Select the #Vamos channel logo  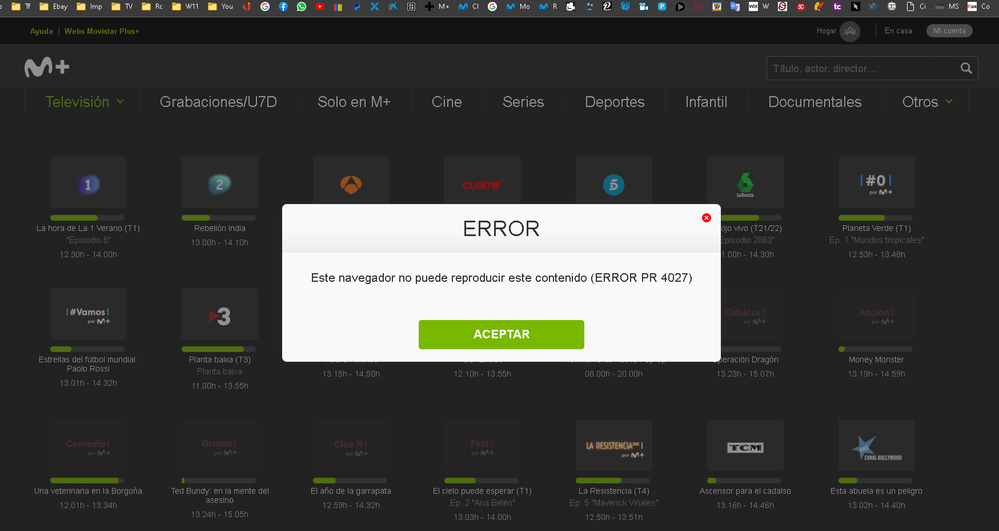tap(88, 314)
